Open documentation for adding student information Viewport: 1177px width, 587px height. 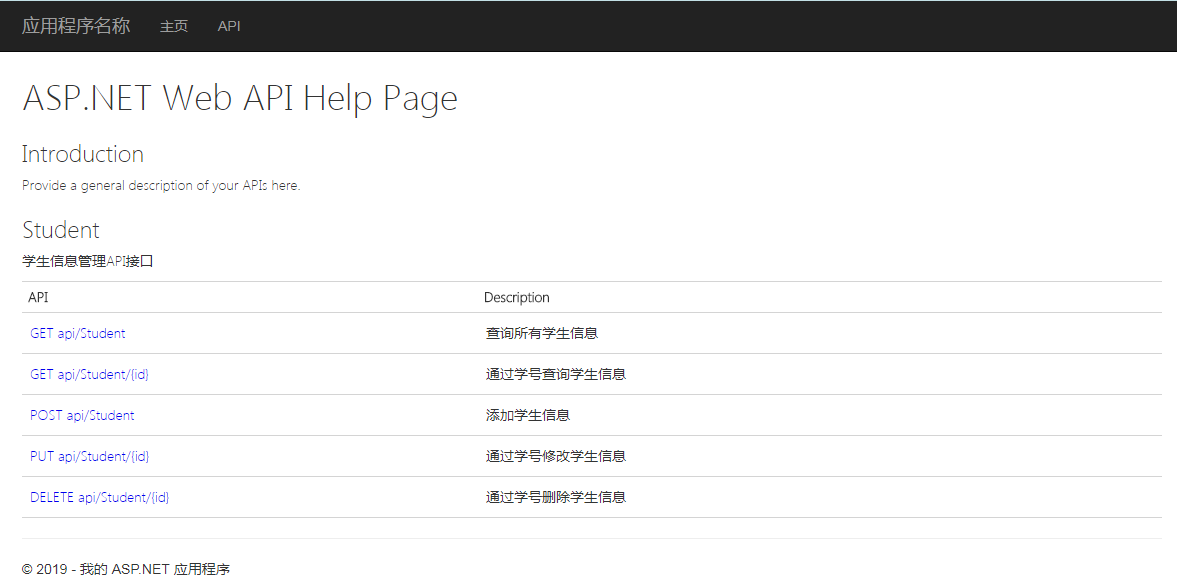coord(82,414)
